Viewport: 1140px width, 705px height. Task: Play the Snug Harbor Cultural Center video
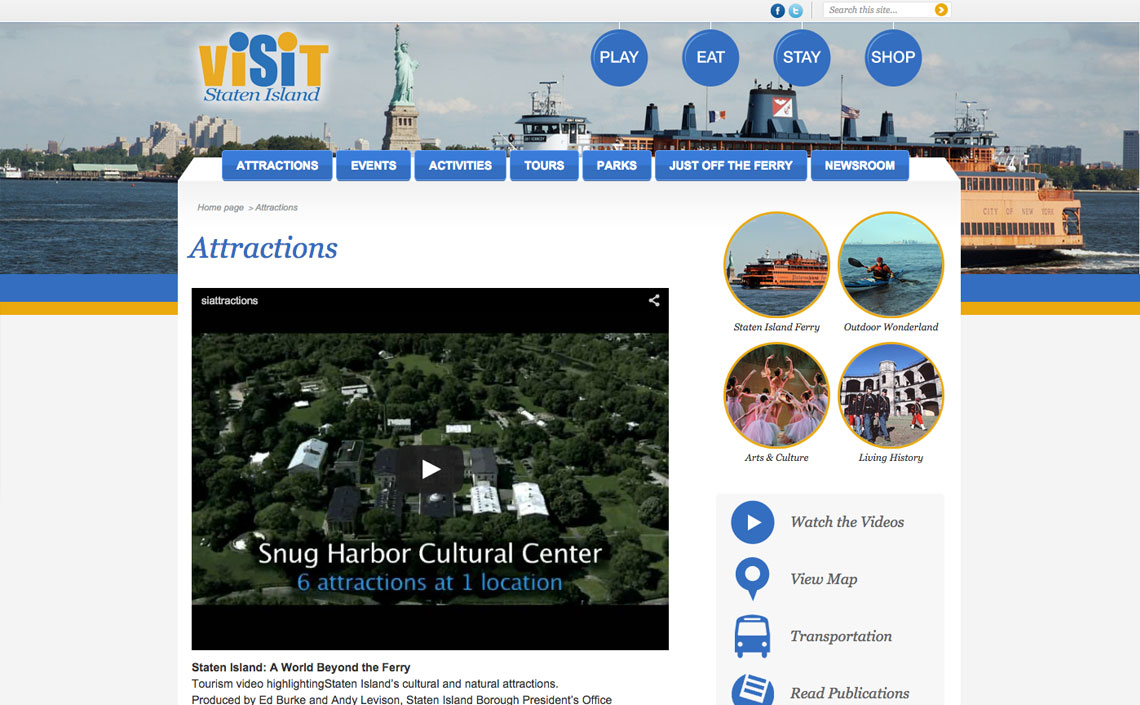click(x=430, y=469)
